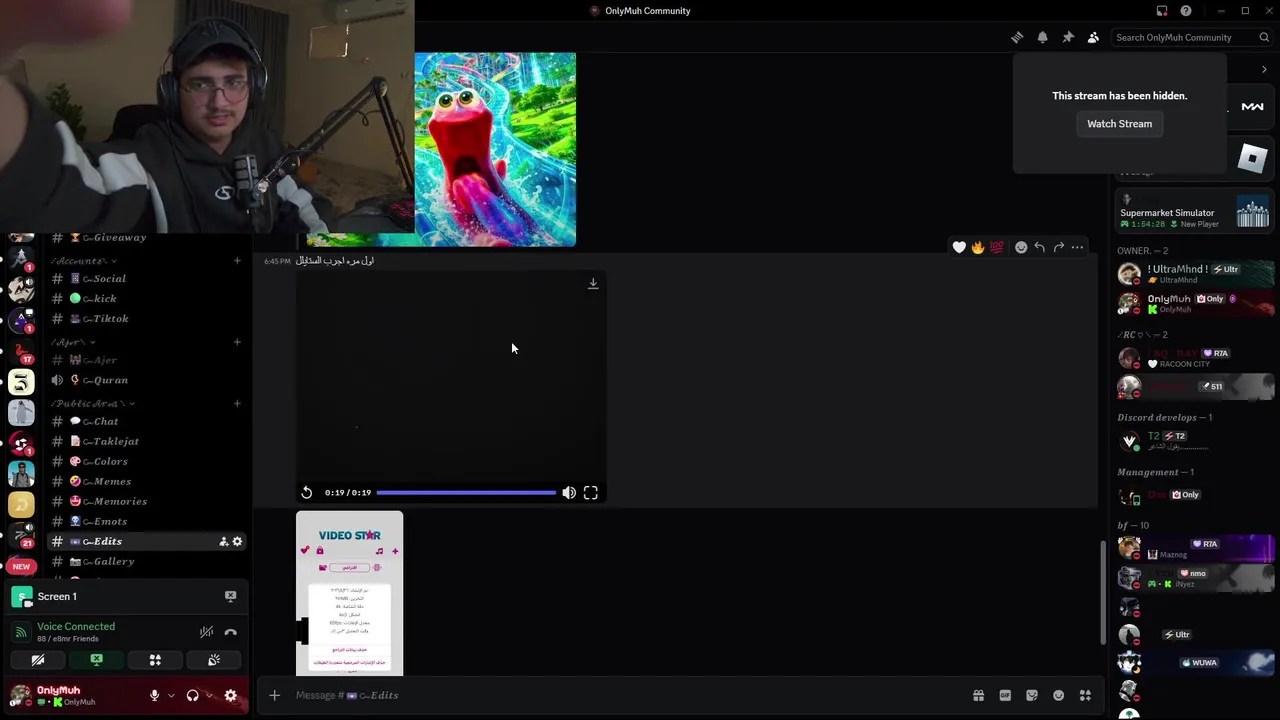The height and width of the screenshot is (720, 1280).
Task: React with the 100 emoji
Action: point(997,247)
